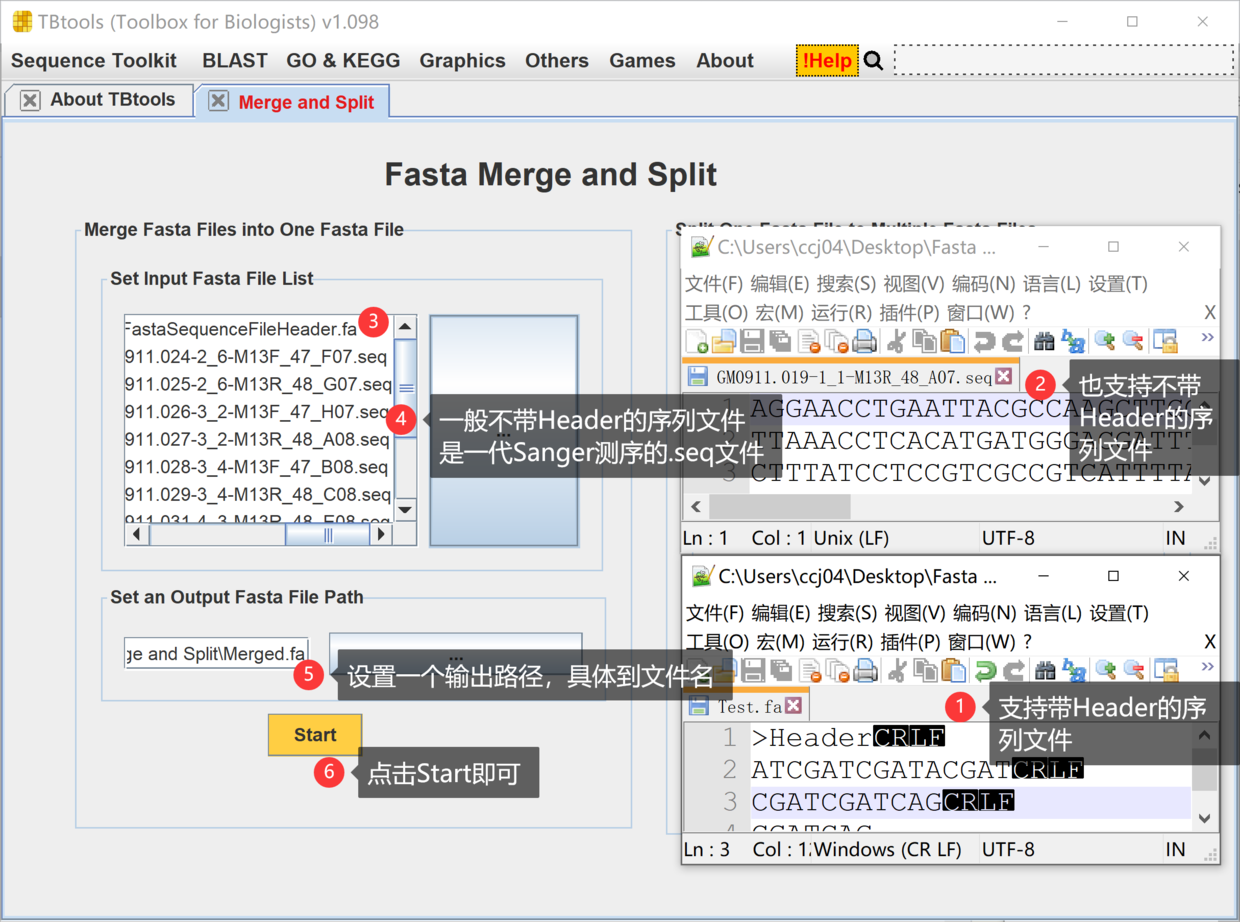
Task: Open the BLAST menu
Action: (235, 61)
